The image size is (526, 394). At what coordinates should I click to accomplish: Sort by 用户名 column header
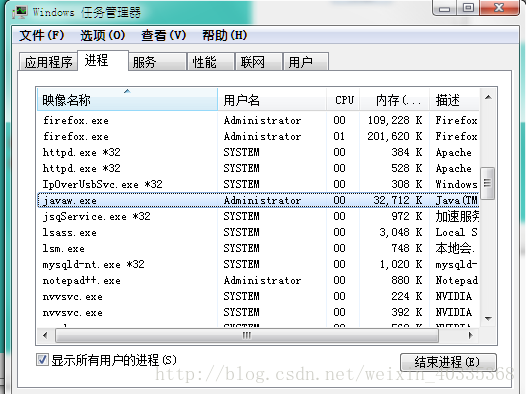[x=272, y=100]
